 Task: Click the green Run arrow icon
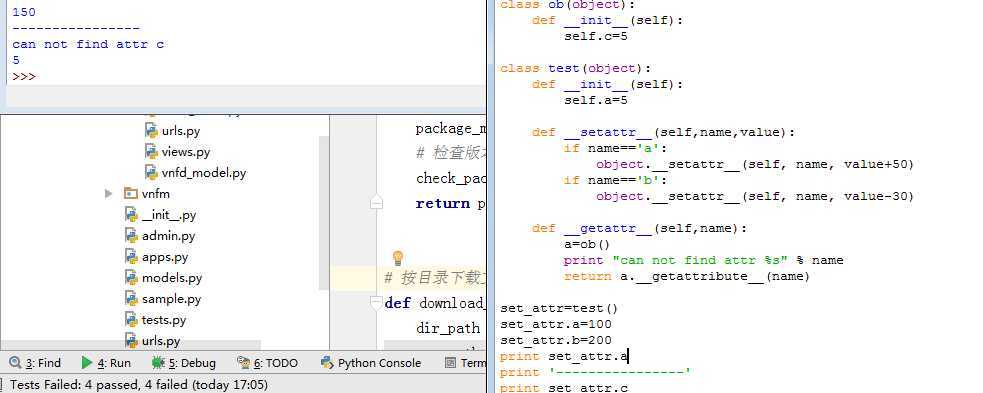[x=87, y=362]
